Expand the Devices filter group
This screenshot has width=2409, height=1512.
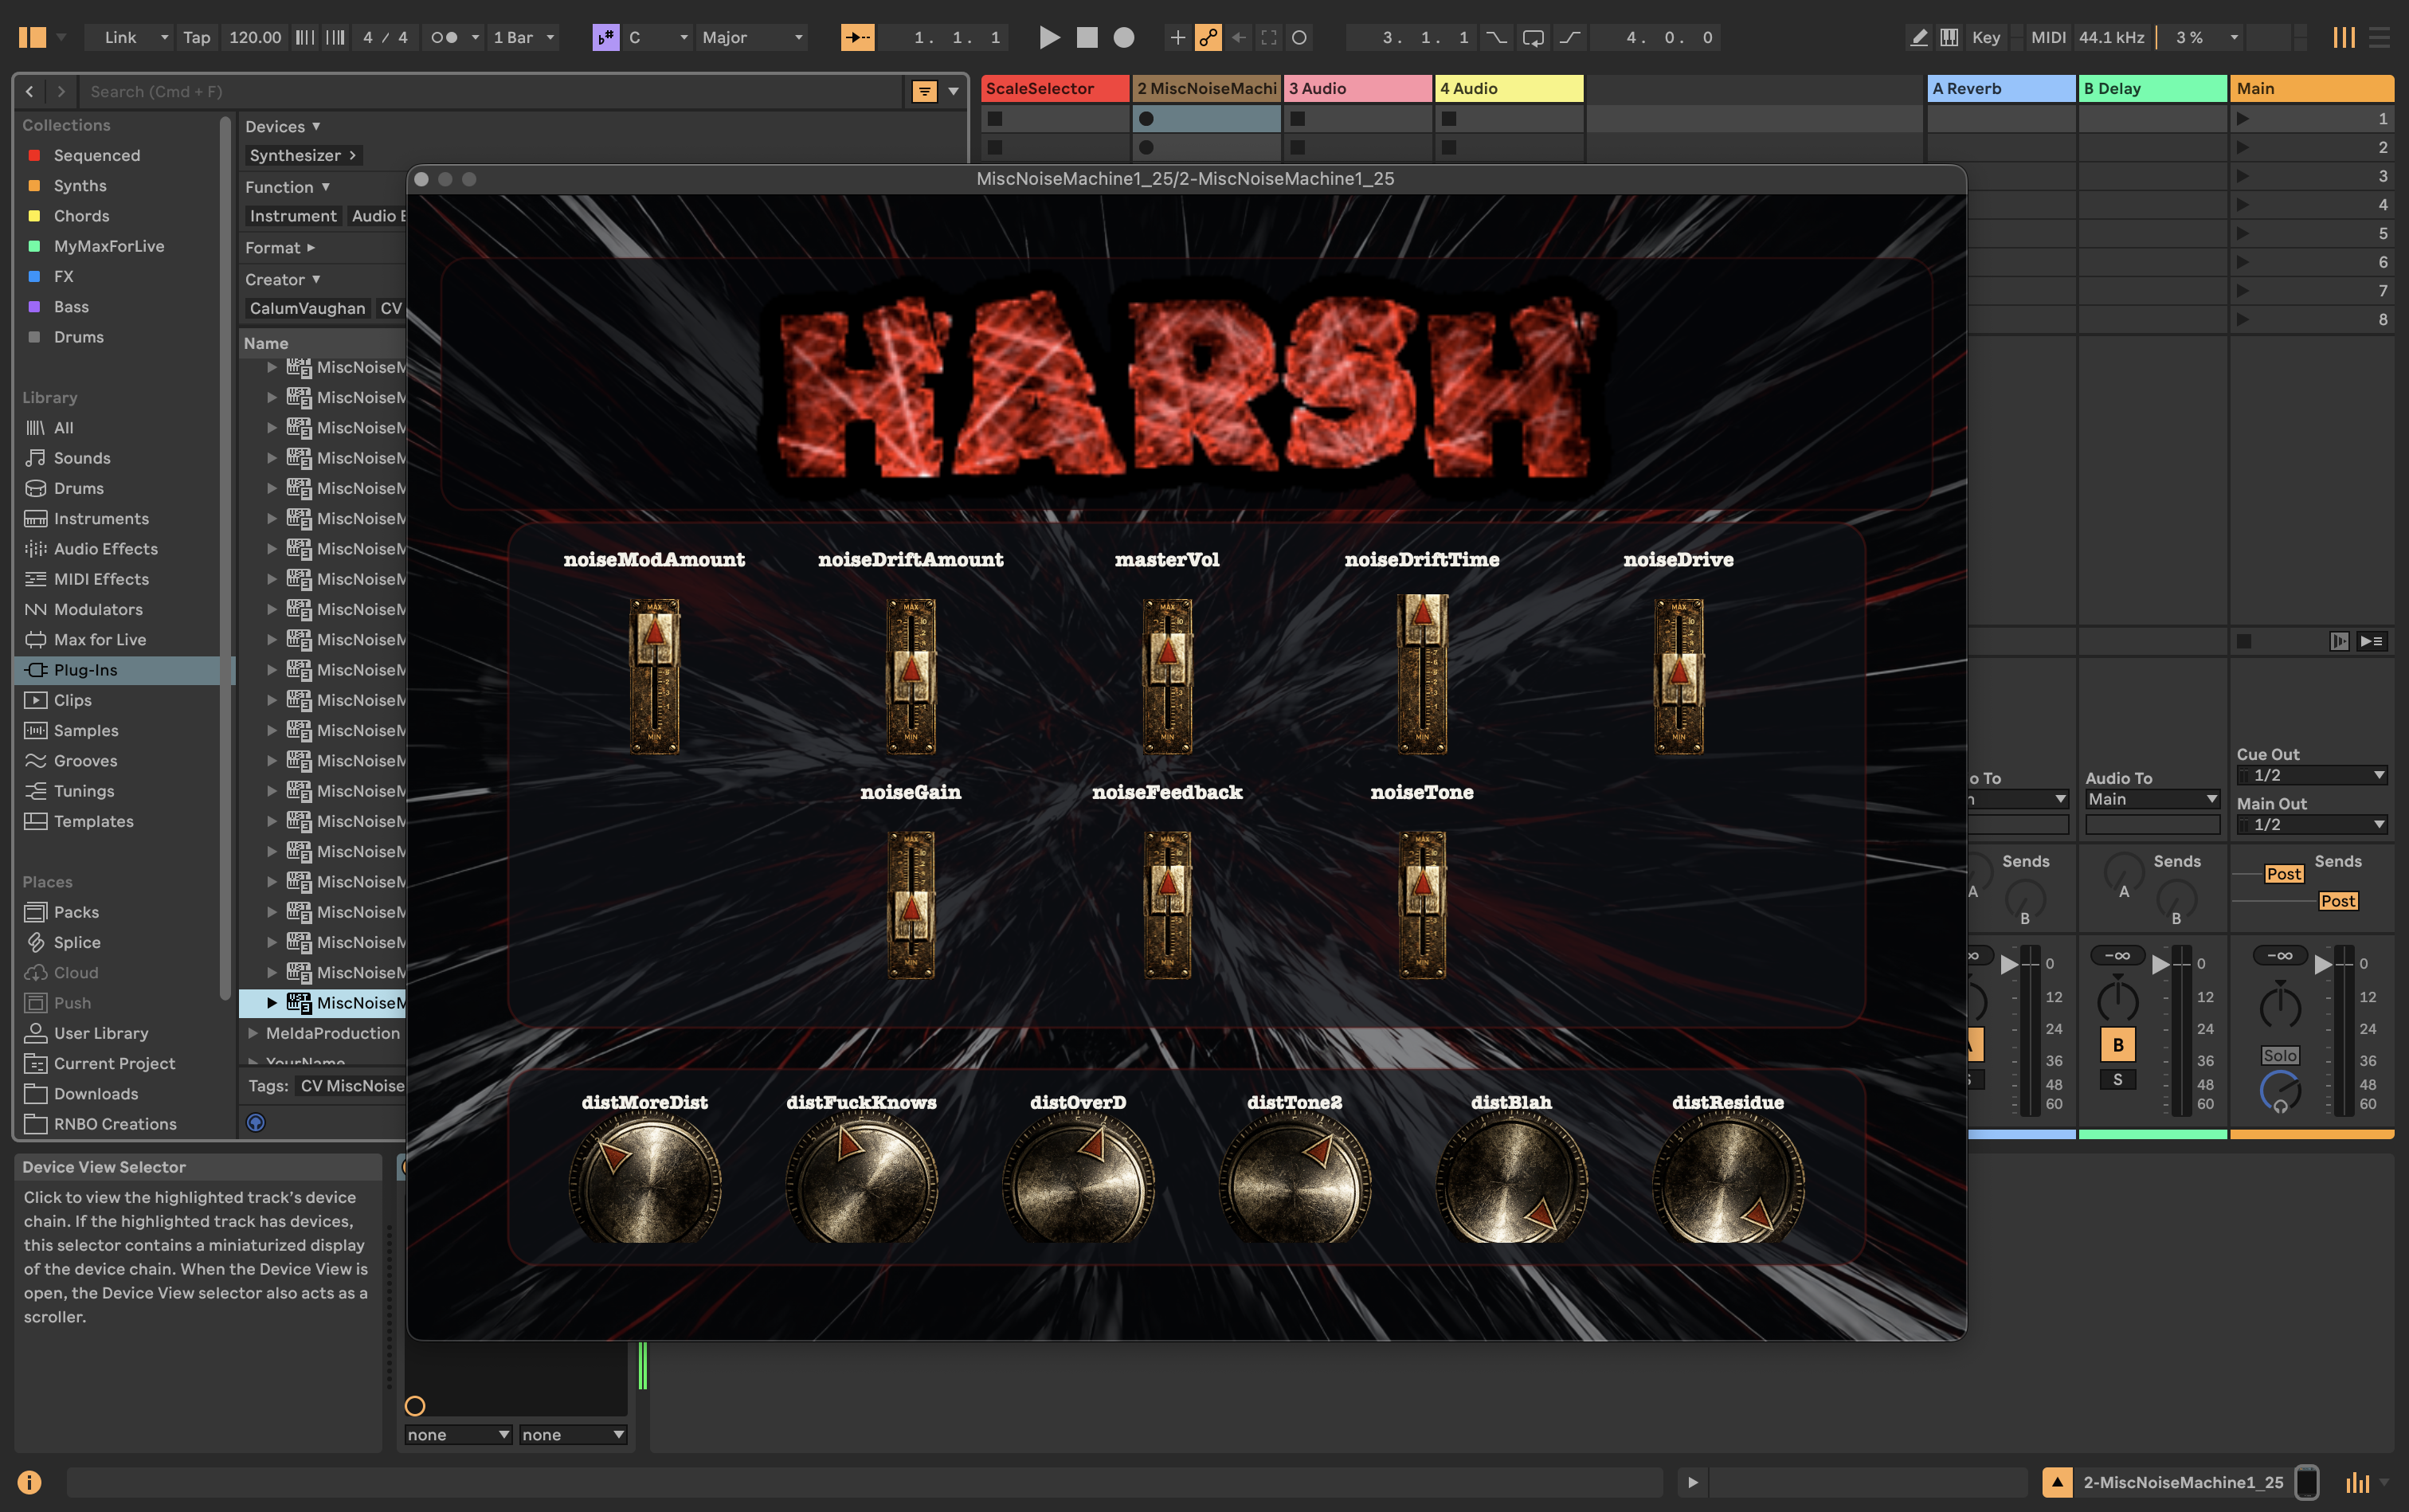[x=283, y=127]
